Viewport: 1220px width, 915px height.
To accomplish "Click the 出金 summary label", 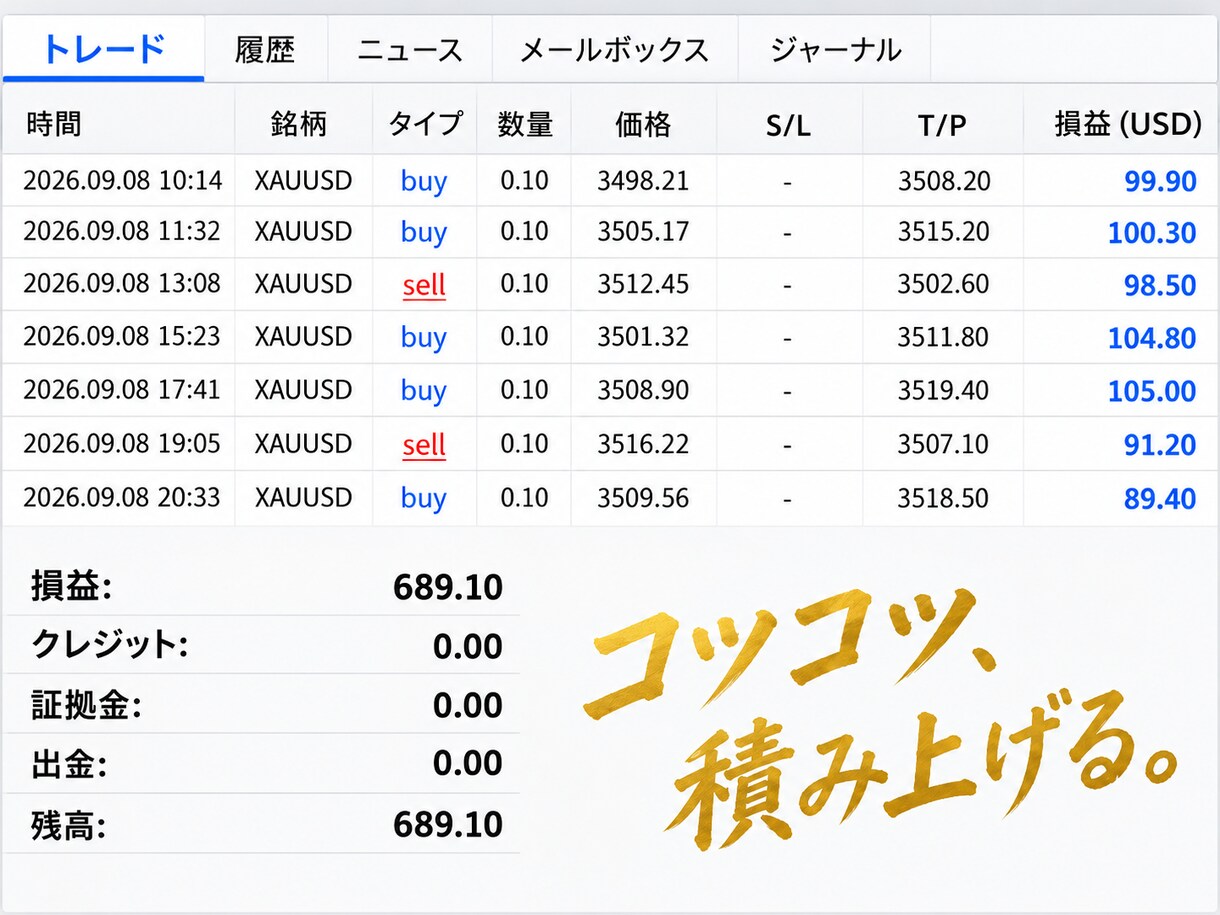I will click(x=69, y=765).
